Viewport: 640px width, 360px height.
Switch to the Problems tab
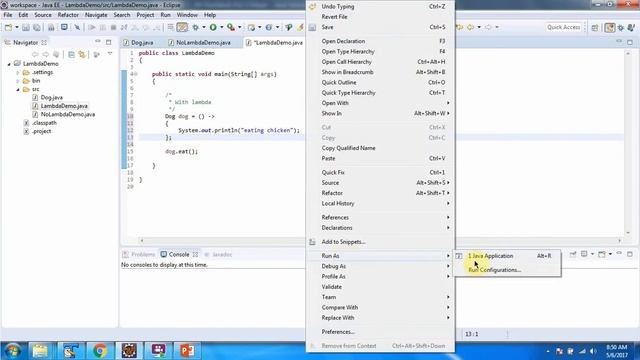click(139, 254)
